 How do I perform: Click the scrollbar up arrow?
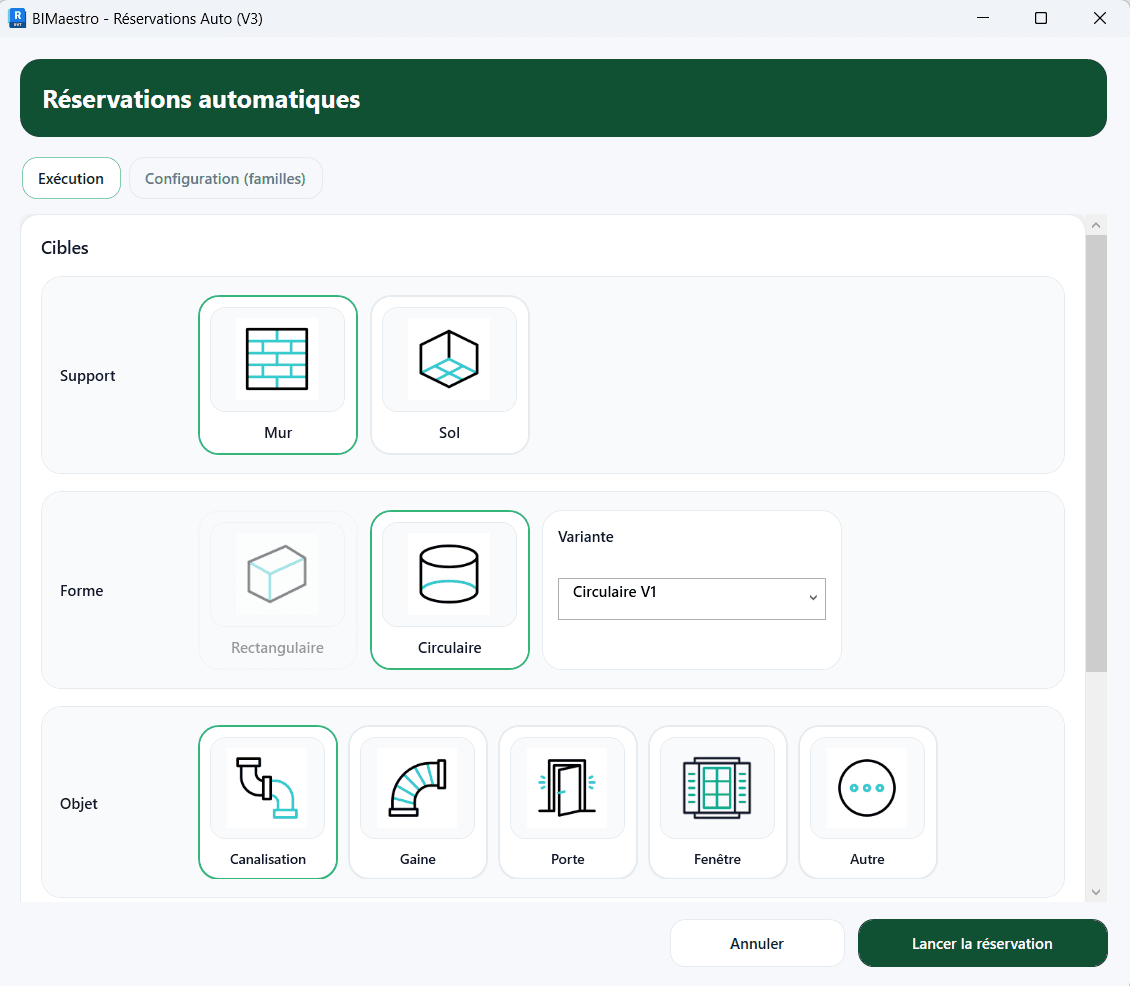pyautogui.click(x=1095, y=223)
